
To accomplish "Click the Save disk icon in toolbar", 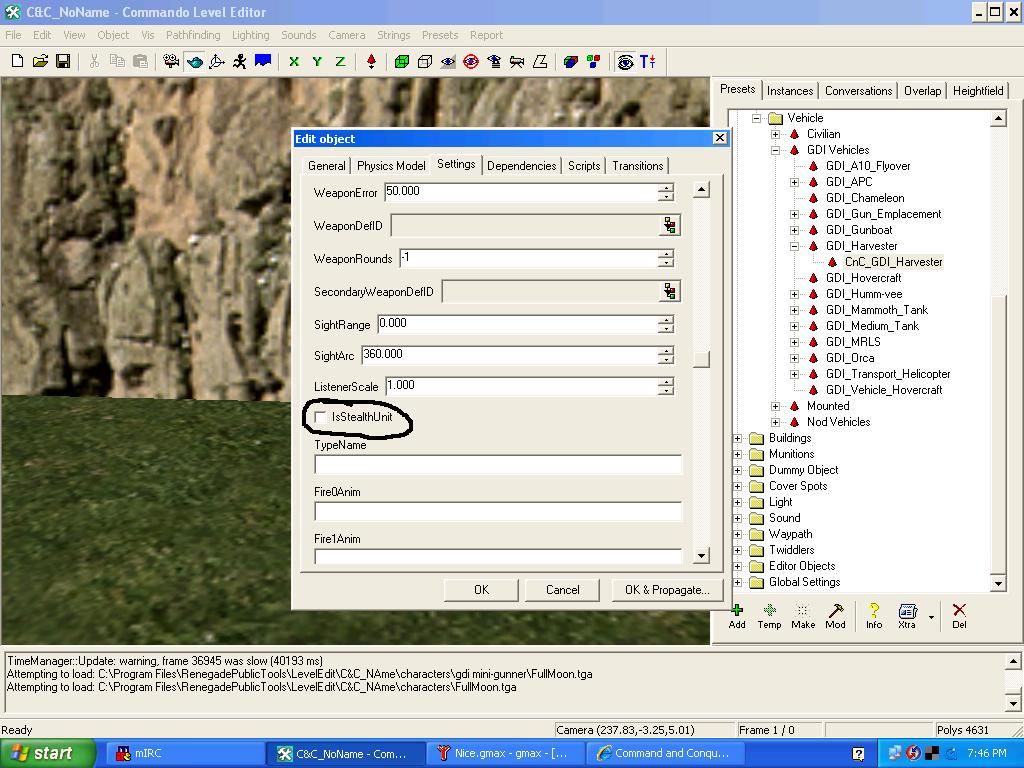I will pyautogui.click(x=63, y=61).
